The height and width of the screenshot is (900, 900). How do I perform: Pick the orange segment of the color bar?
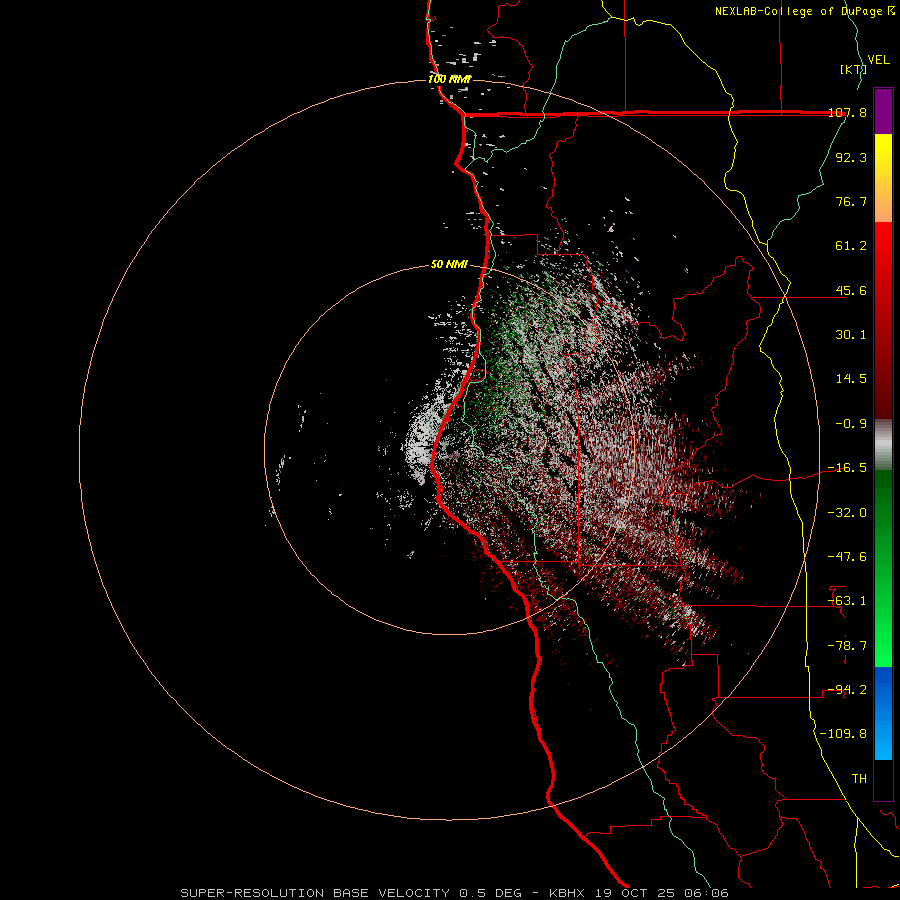point(883,201)
